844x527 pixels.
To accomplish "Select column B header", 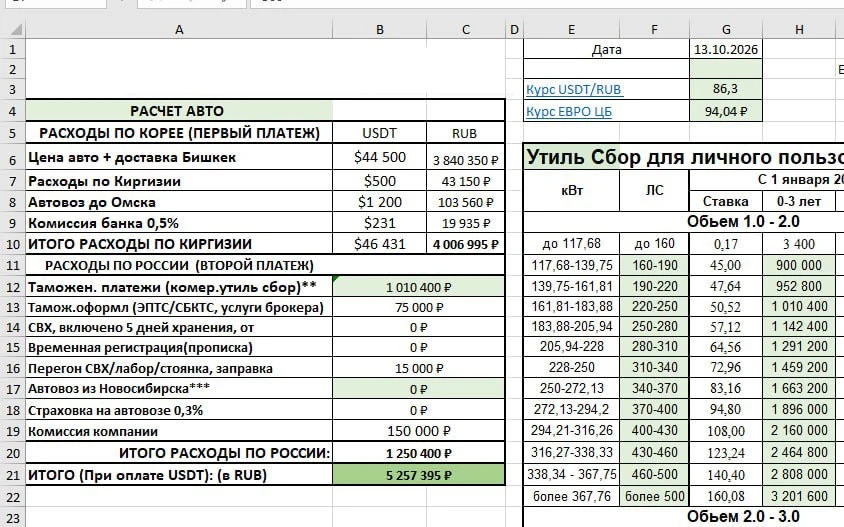I will [x=379, y=30].
